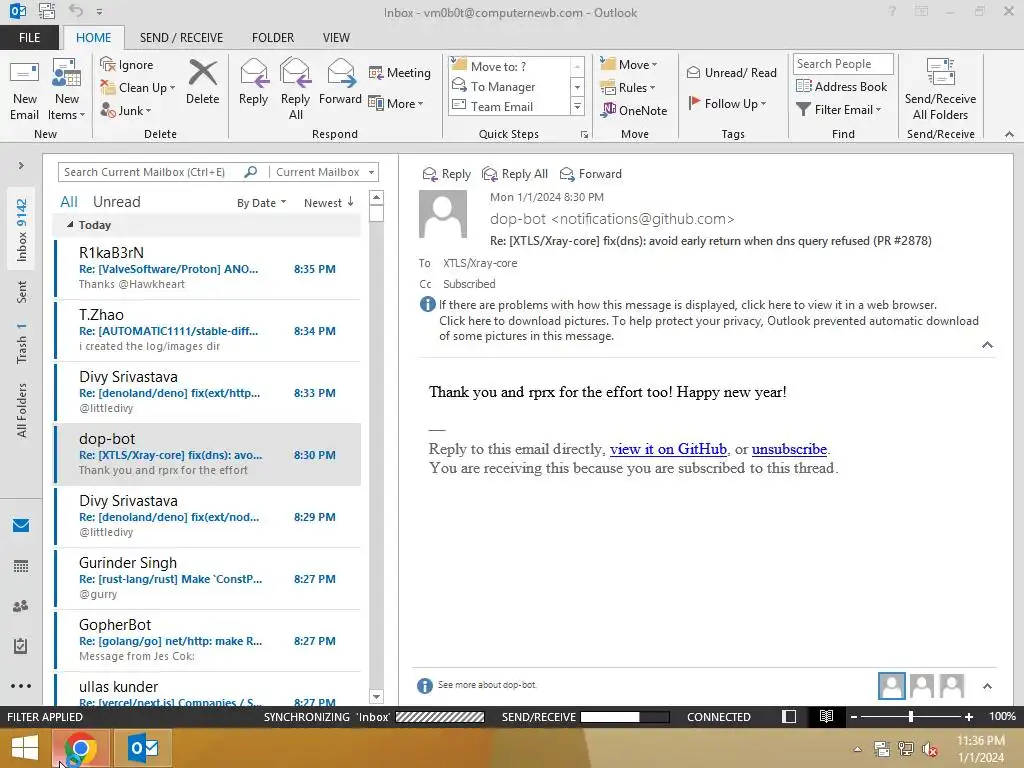Reply using the ribbon Reply icon
The height and width of the screenshot is (768, 1024).
[x=253, y=82]
